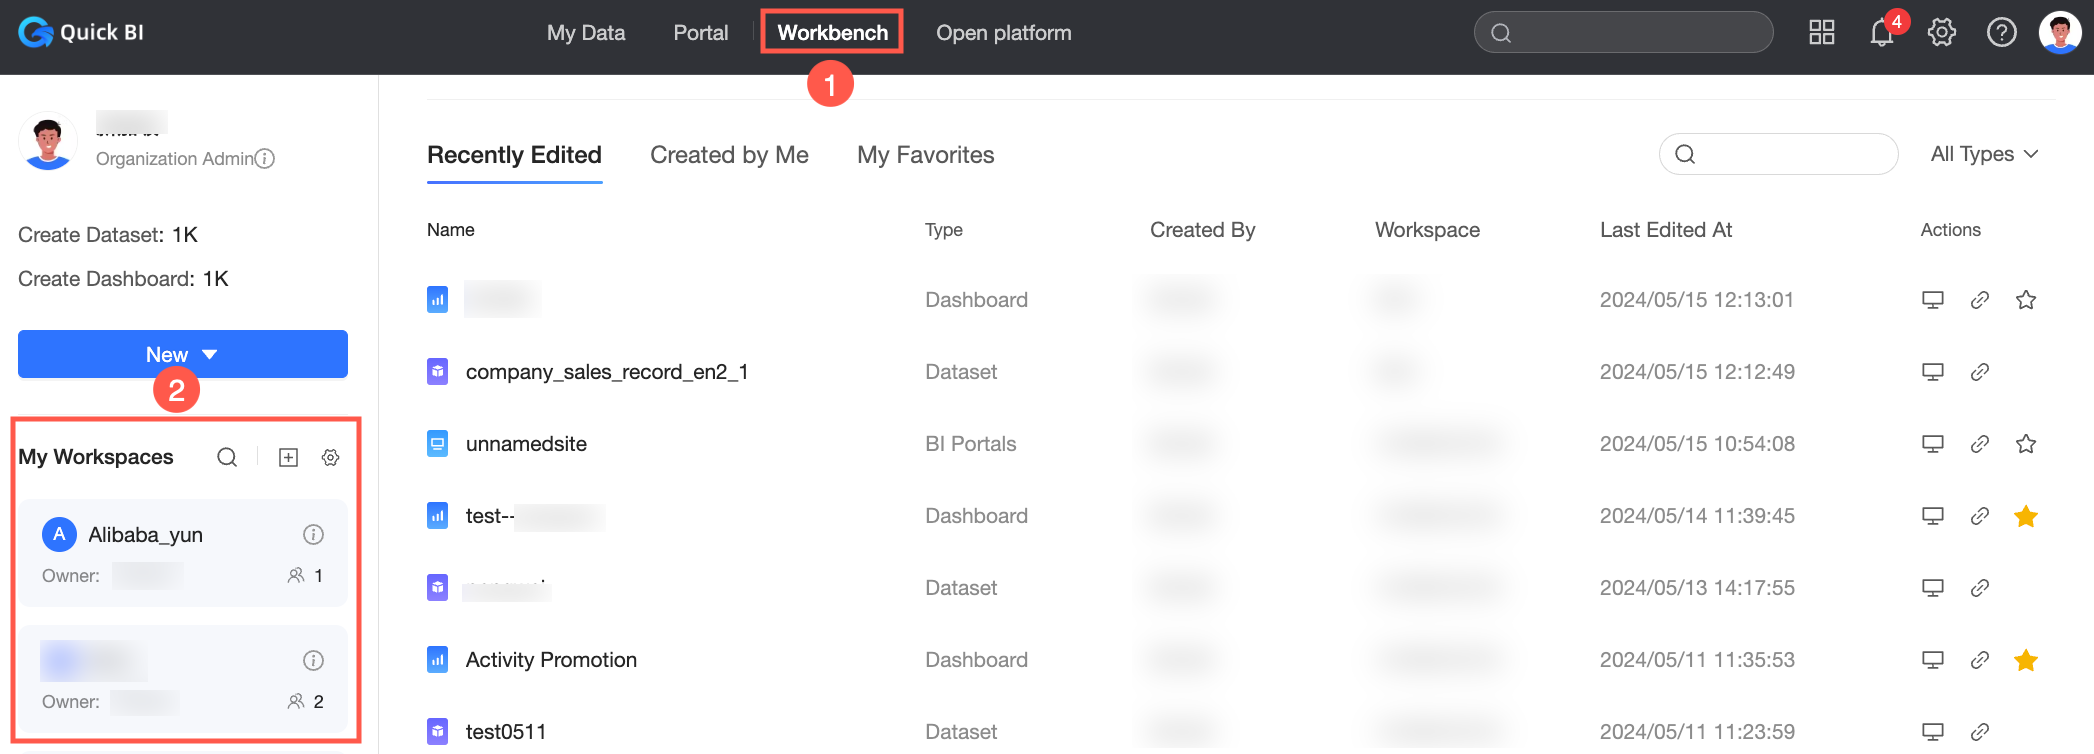Viewport: 2094px width, 754px height.
Task: Add a new workspace with plus icon
Action: click(x=288, y=457)
